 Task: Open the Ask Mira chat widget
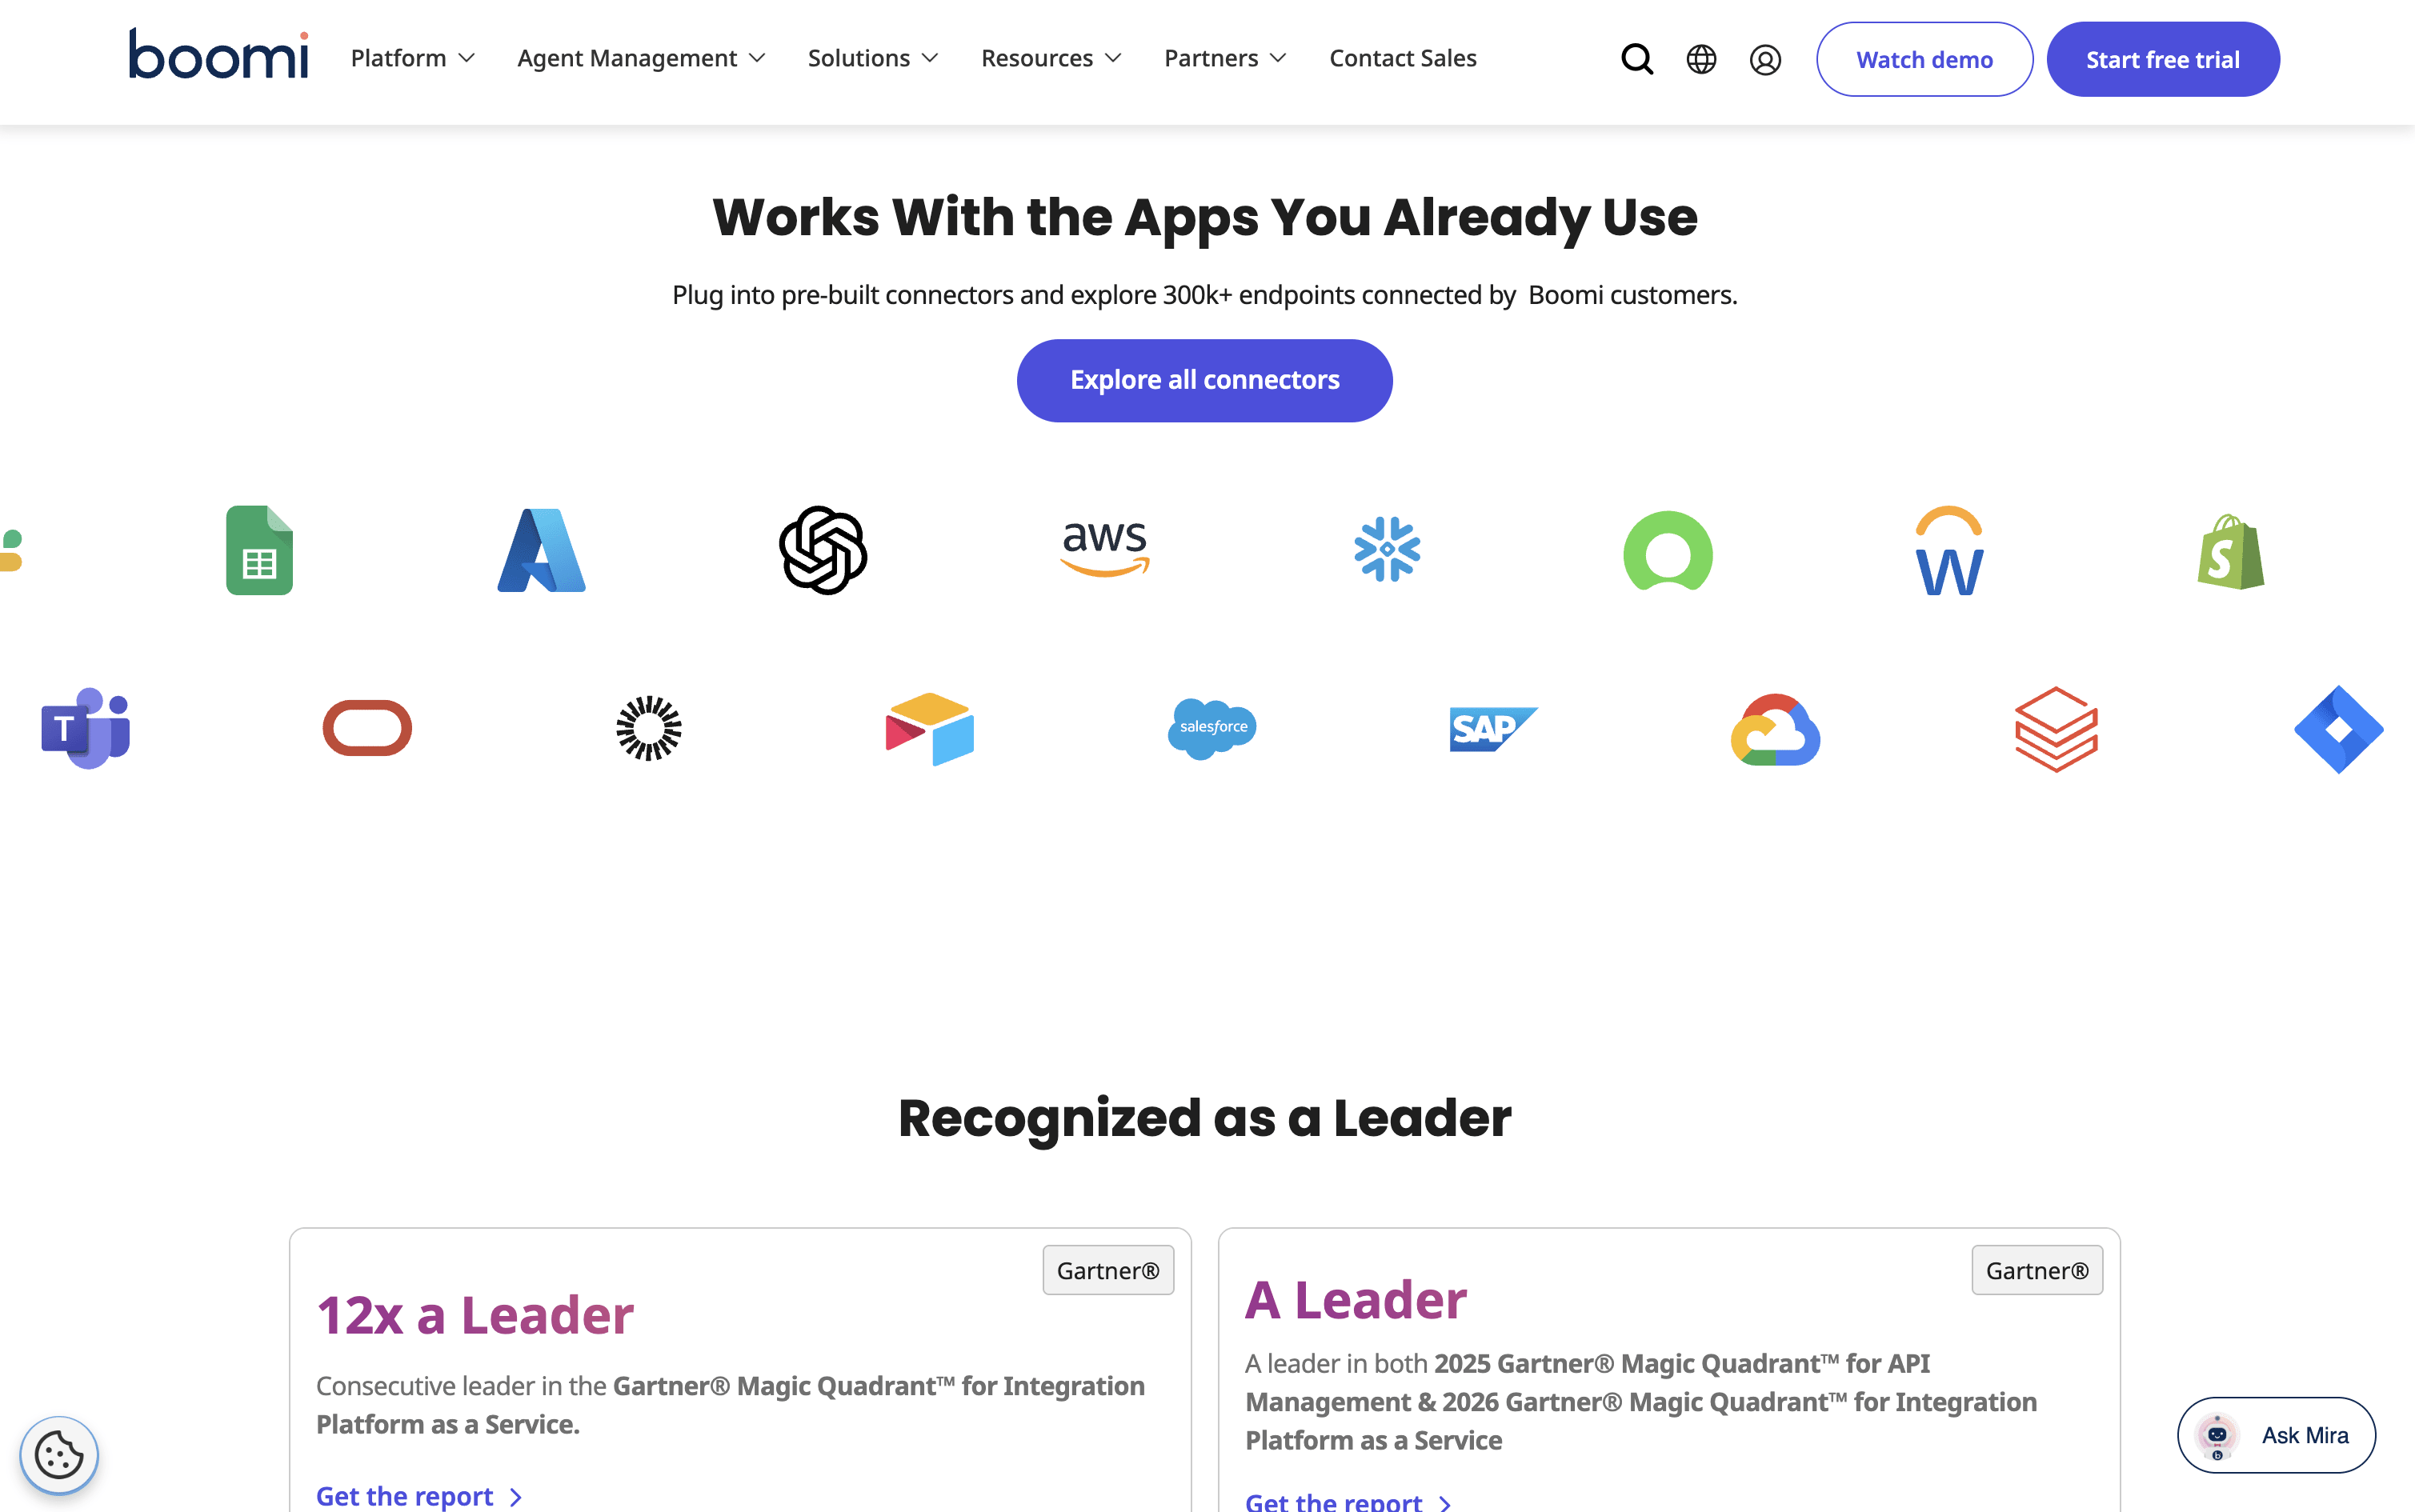[x=2275, y=1435]
